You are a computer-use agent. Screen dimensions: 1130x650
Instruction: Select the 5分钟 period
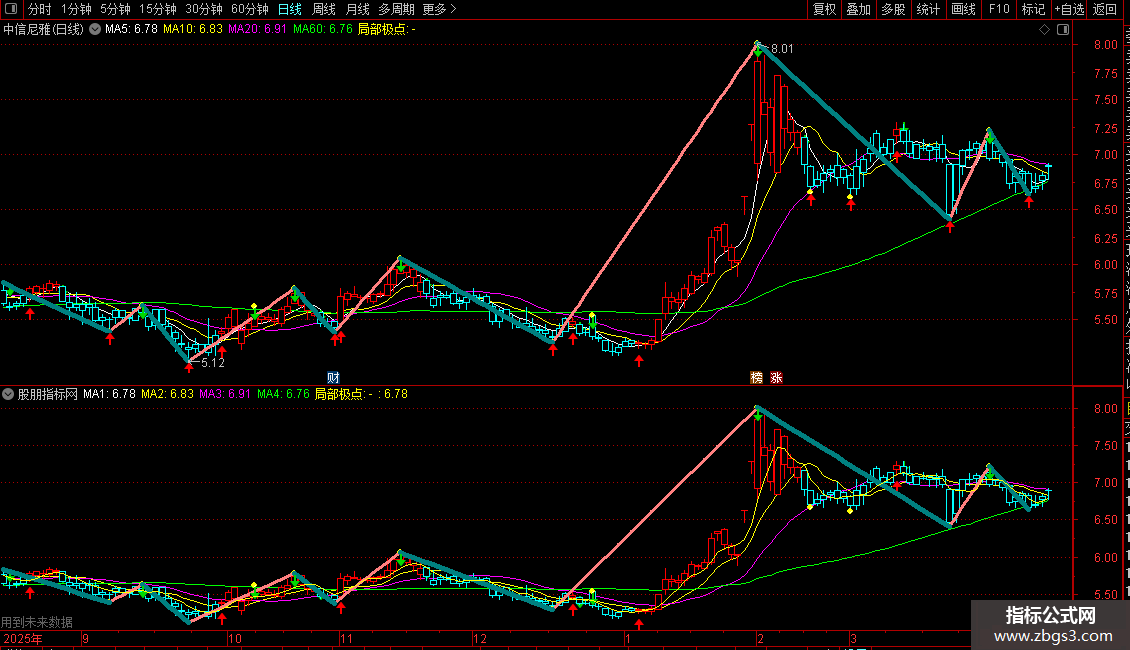tap(115, 9)
